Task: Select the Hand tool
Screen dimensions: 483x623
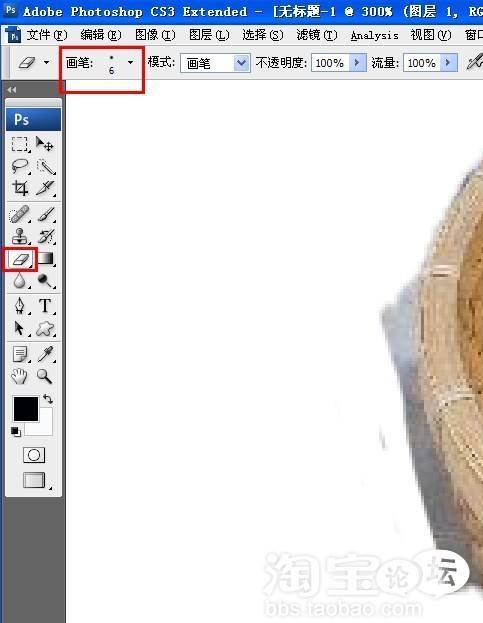Action: [19, 376]
